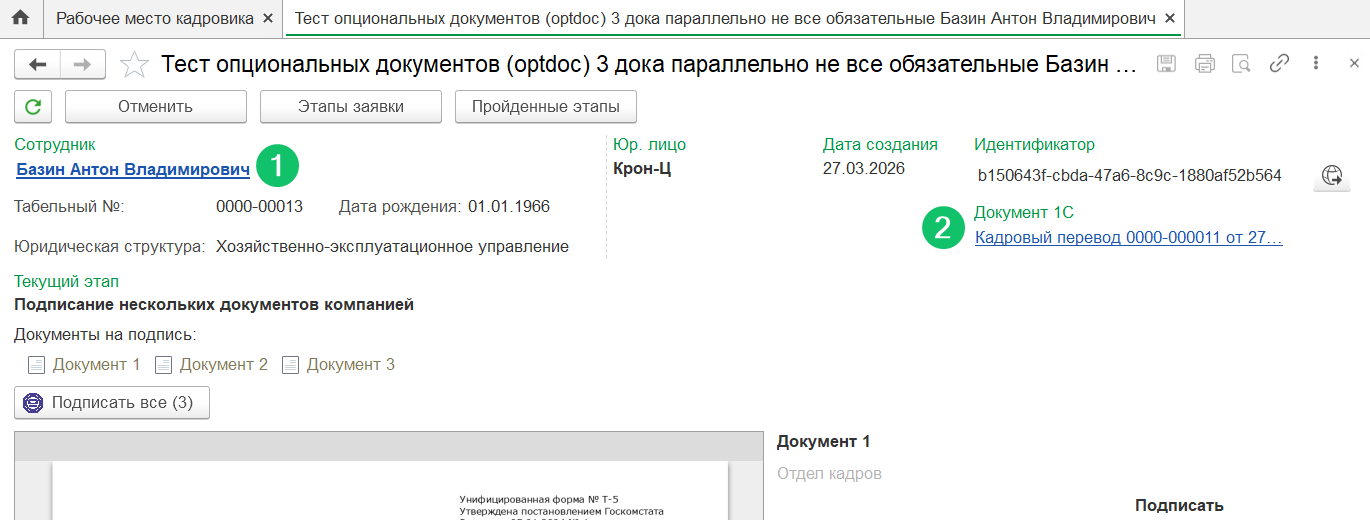Viewport: 1370px width, 520px height.
Task: Click Подписать все (3) button
Action: (x=112, y=402)
